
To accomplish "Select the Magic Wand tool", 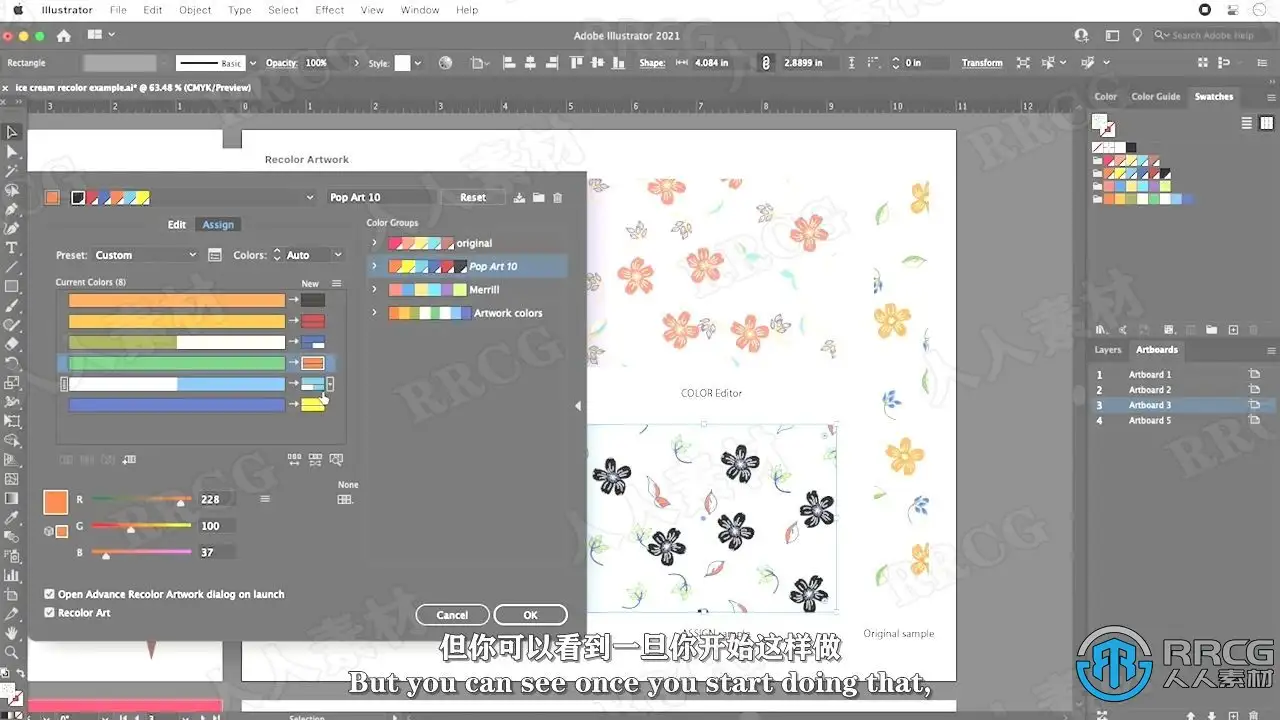I will (12, 171).
